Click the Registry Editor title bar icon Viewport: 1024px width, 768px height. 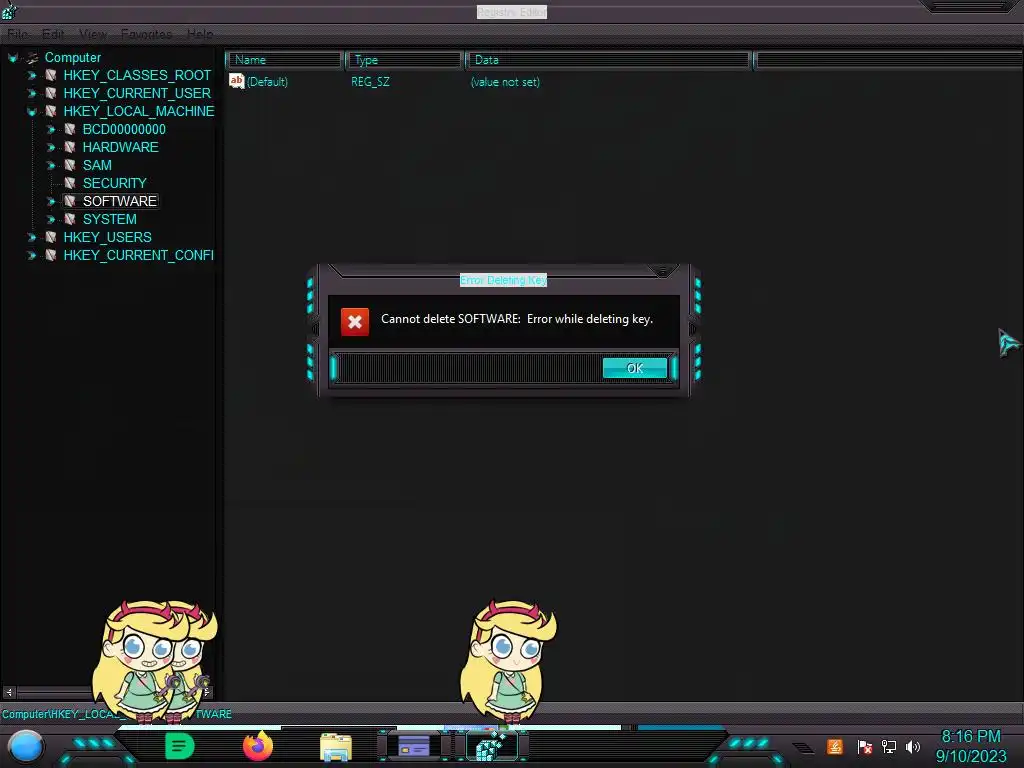tap(9, 10)
